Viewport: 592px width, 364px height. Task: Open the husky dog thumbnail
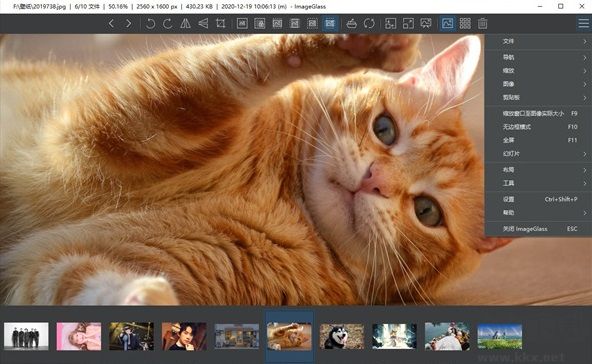coord(342,336)
